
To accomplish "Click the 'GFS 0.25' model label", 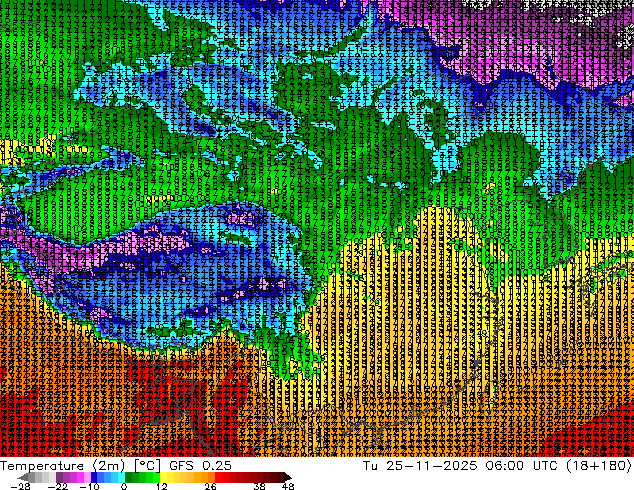I will (201, 466).
